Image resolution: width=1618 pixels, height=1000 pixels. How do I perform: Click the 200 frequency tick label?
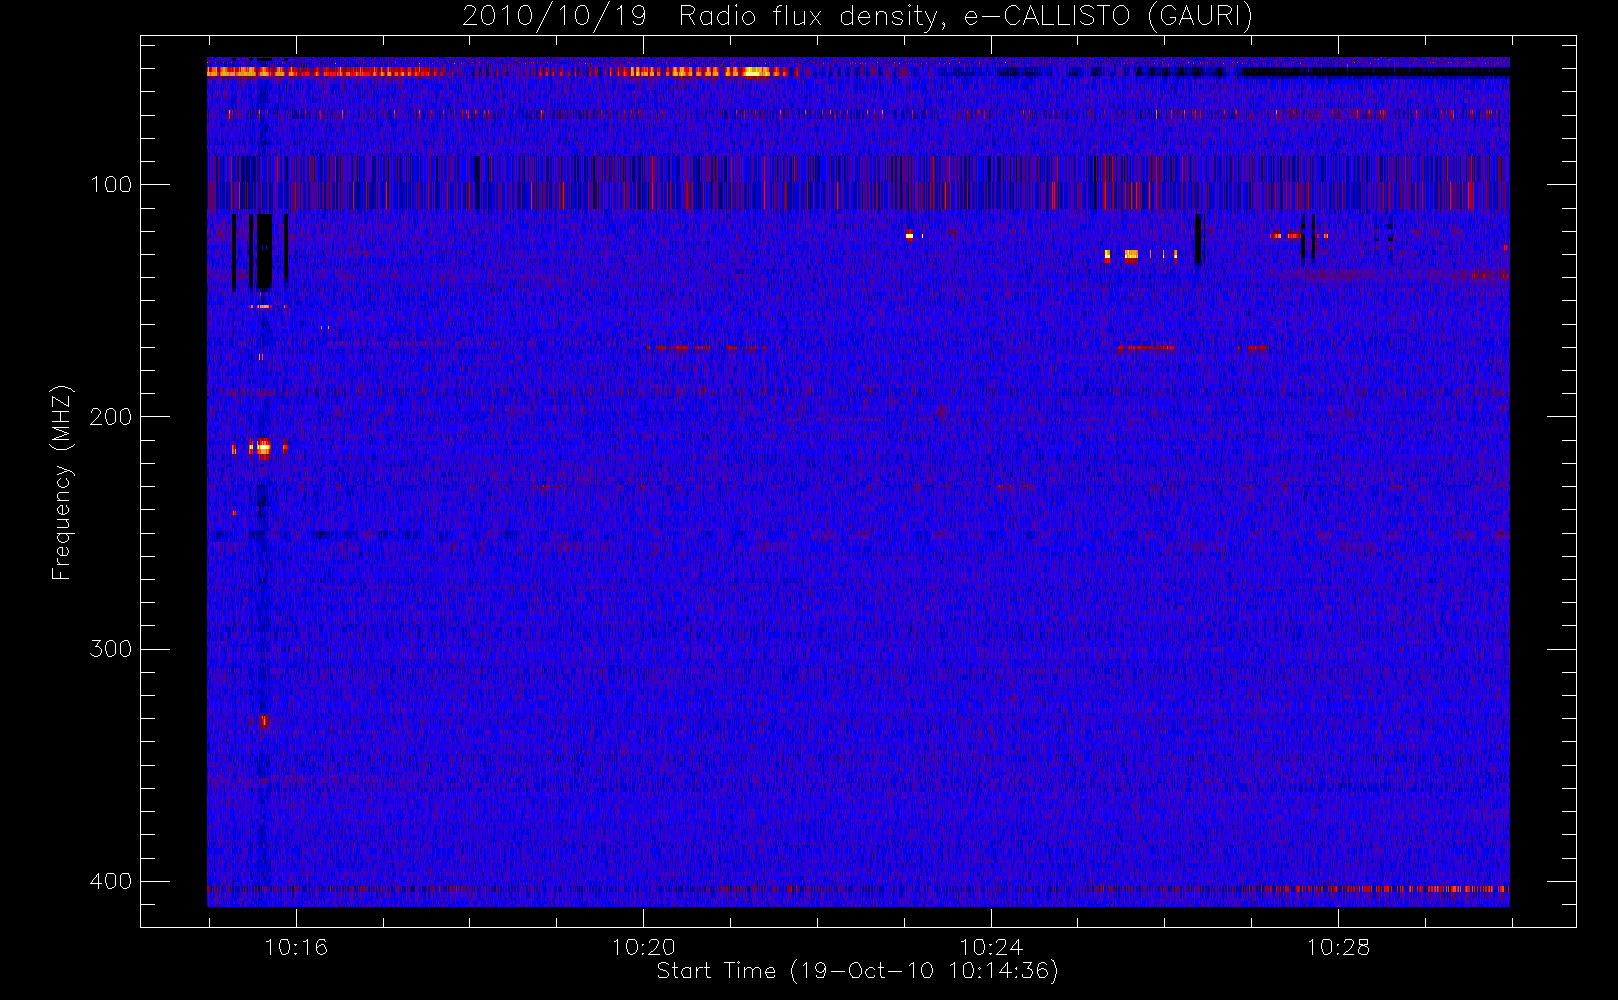[111, 417]
